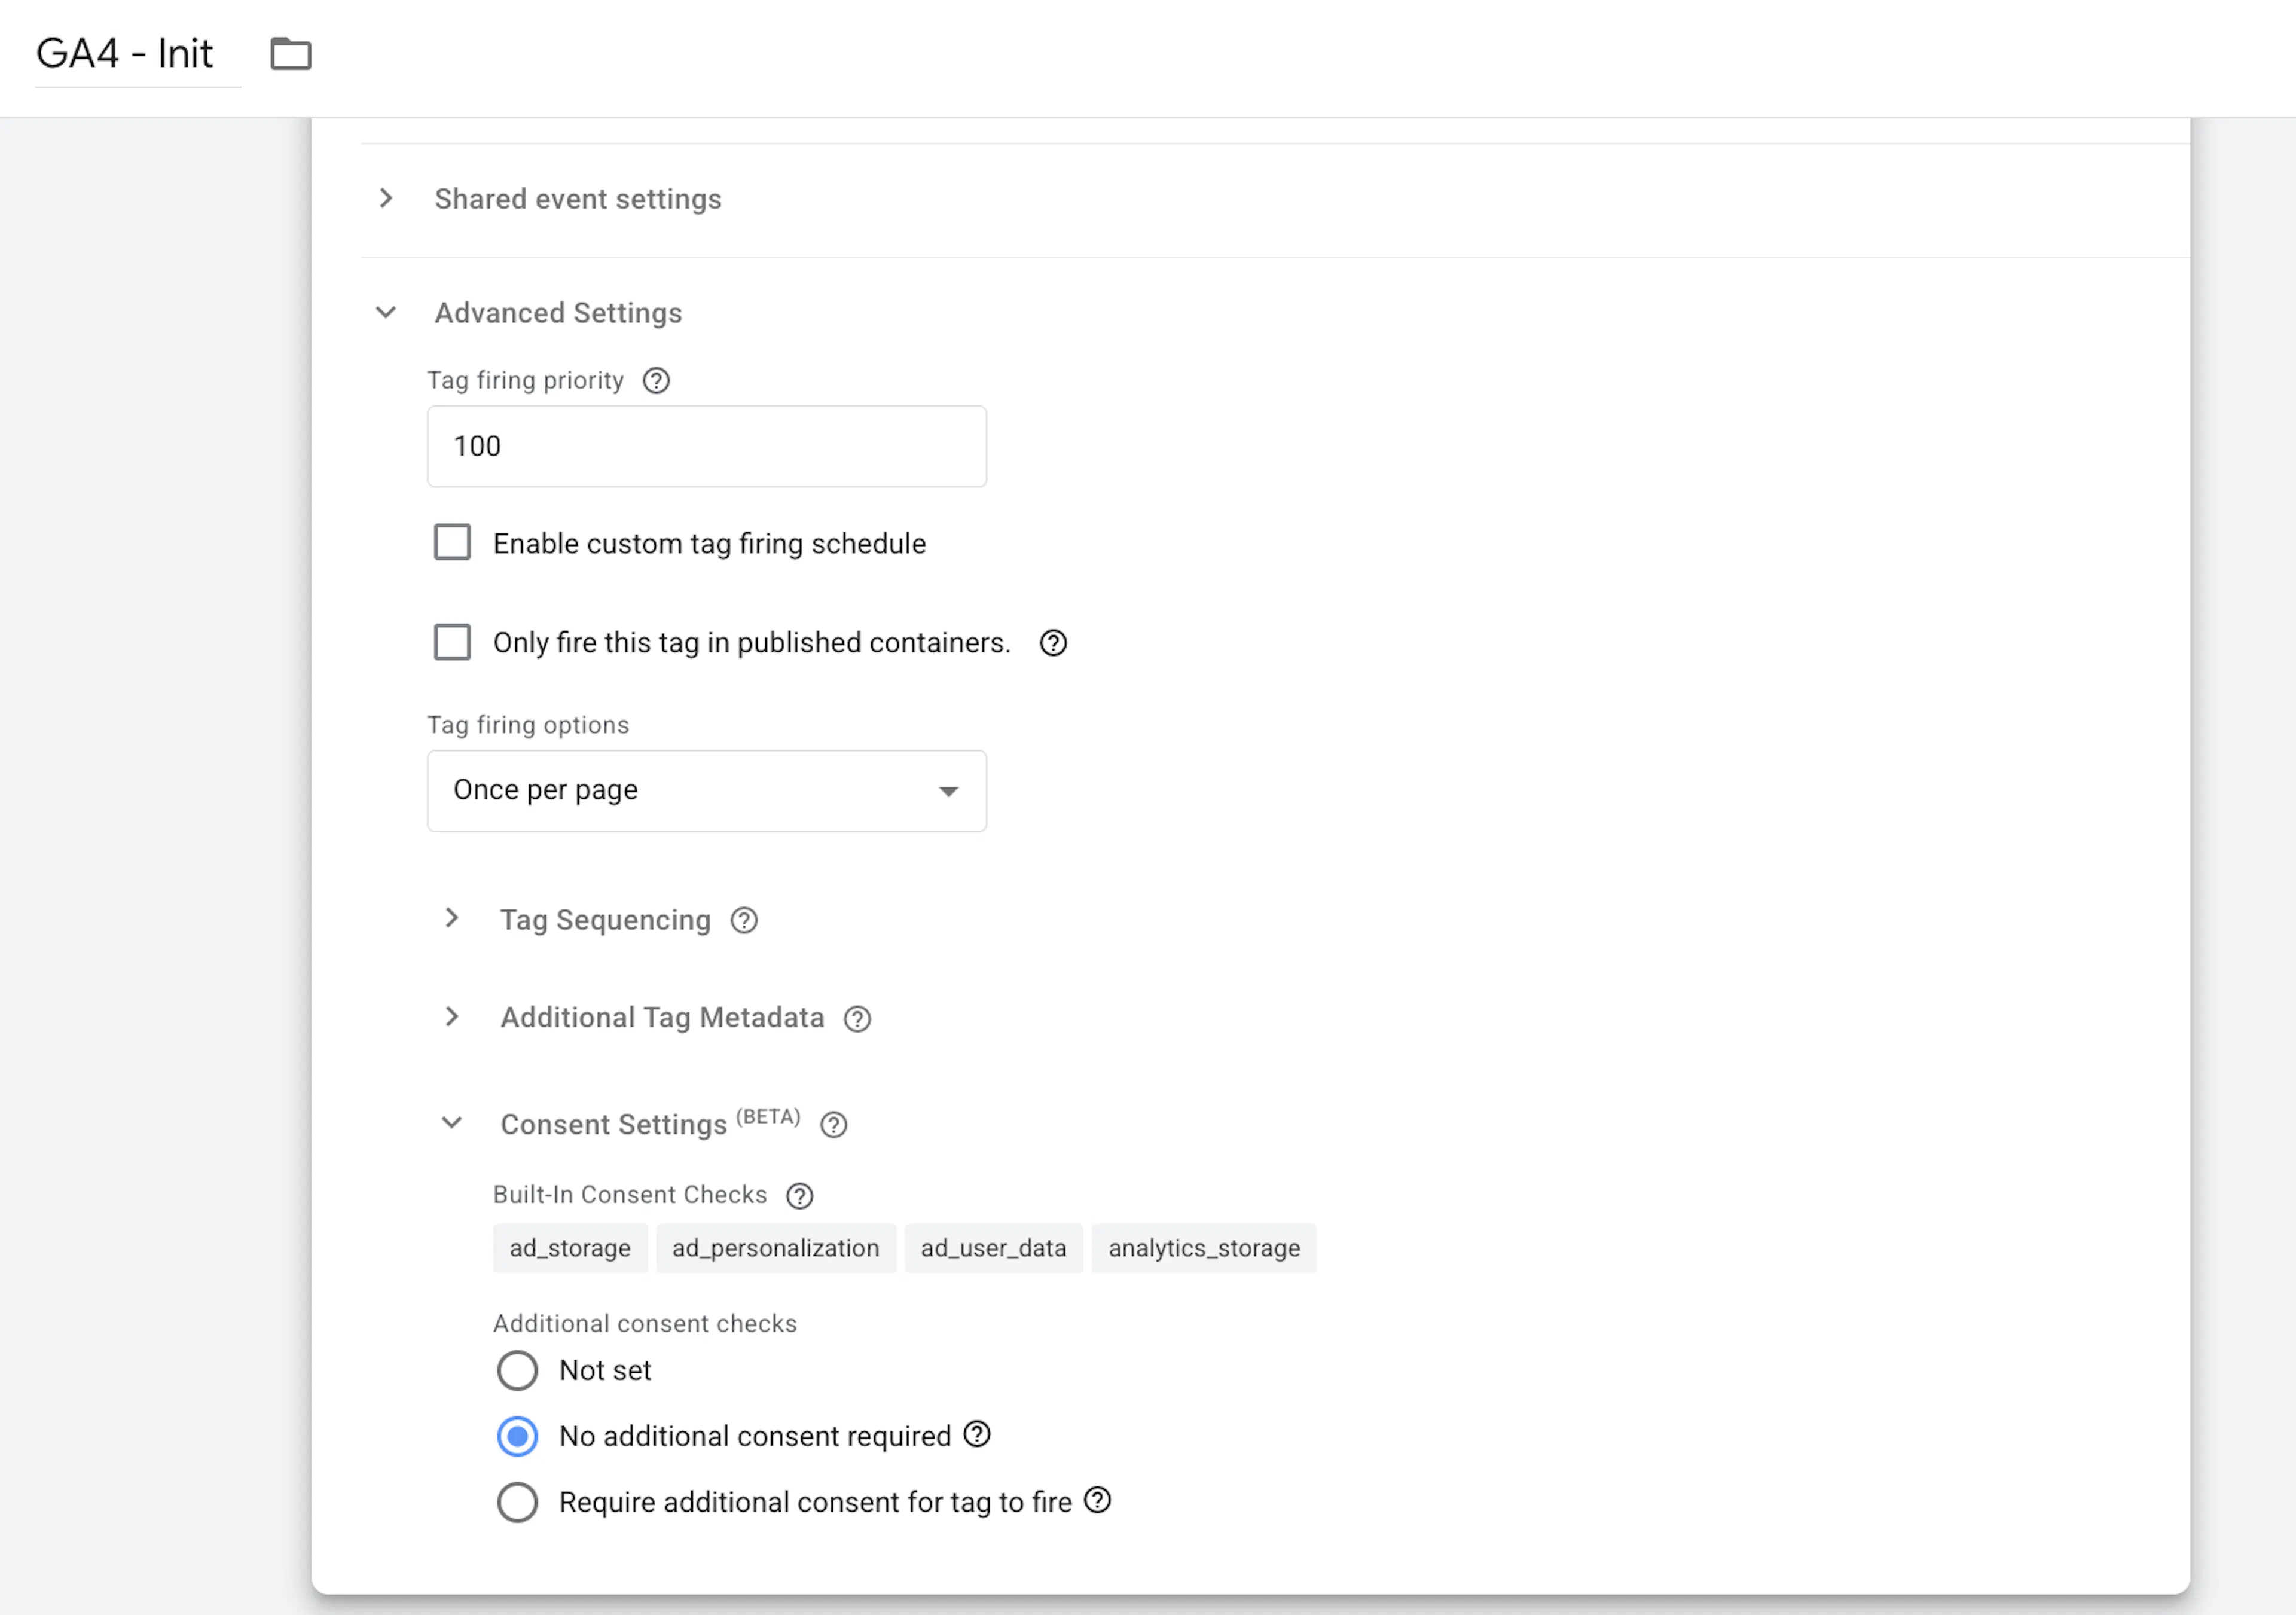Expand Shared event settings section
This screenshot has height=1615, width=2296.
386,198
